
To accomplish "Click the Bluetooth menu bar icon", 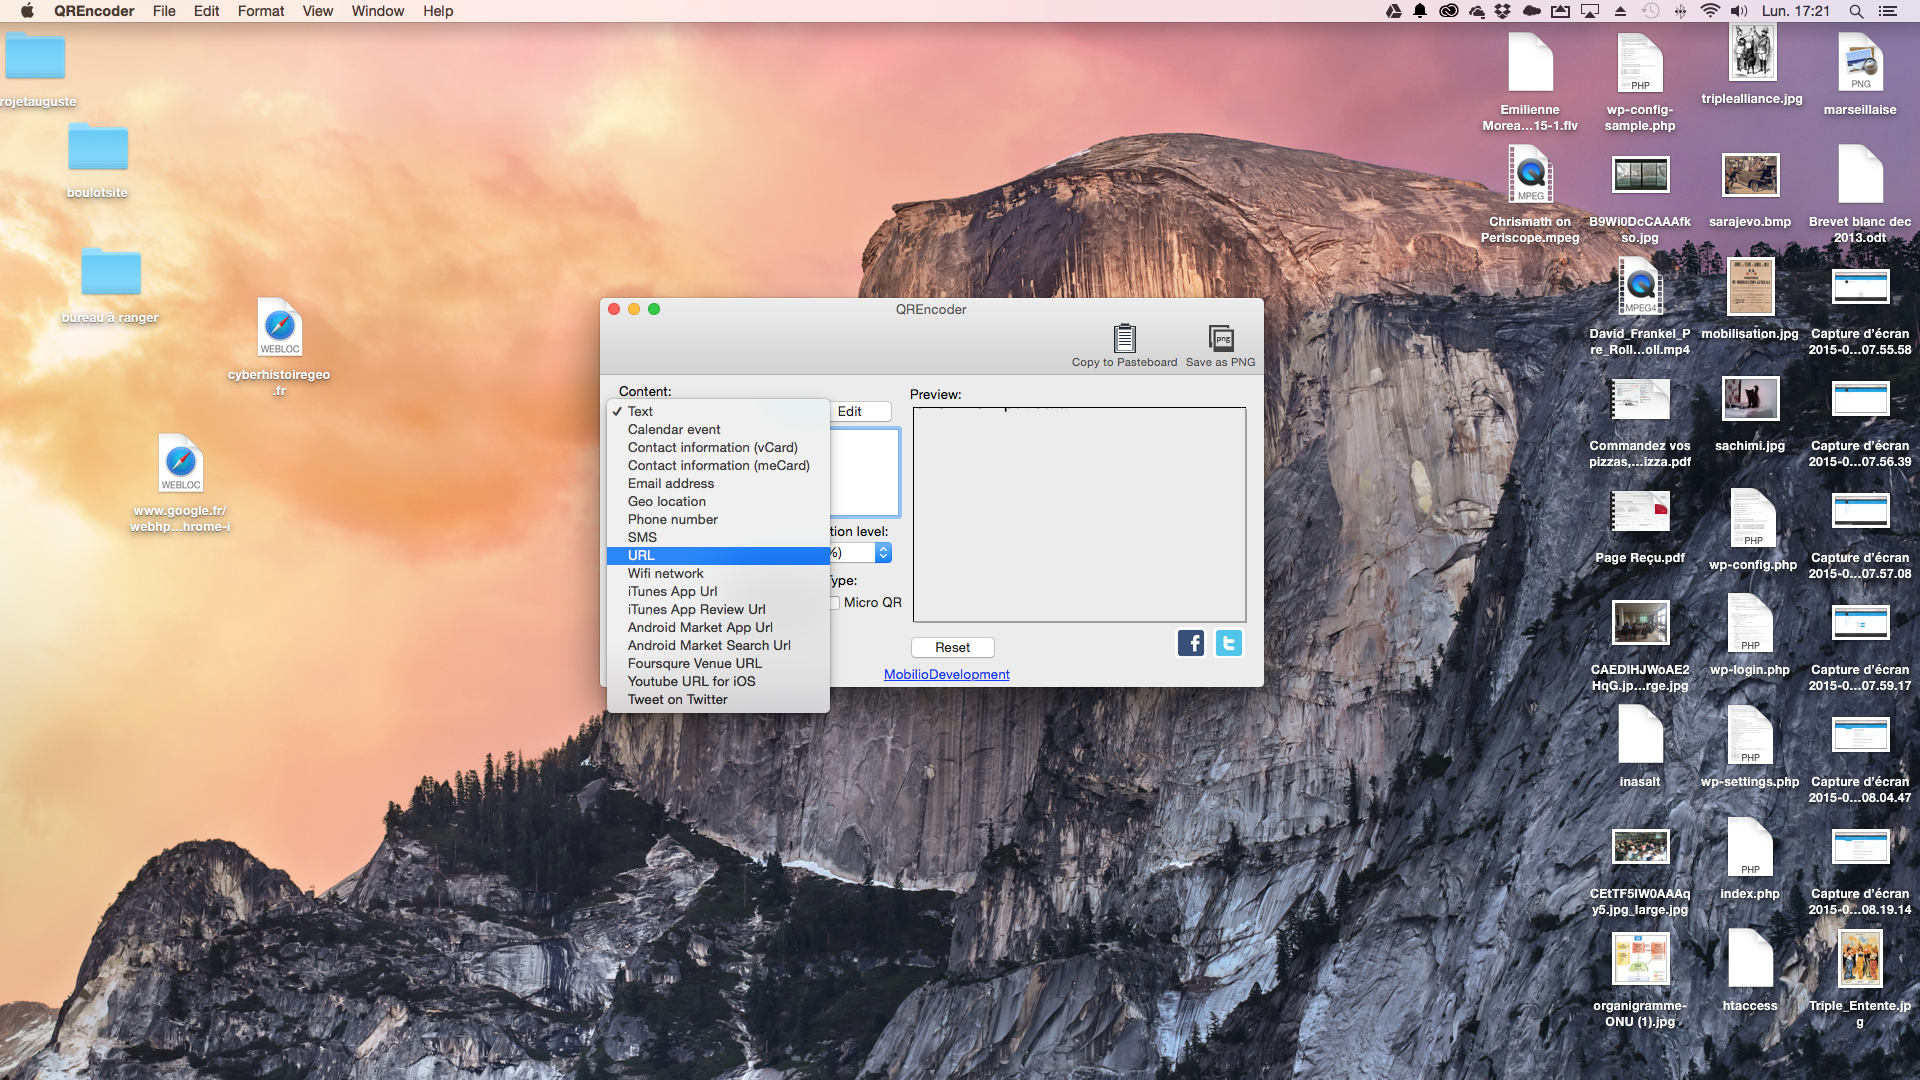I will 1680,11.
